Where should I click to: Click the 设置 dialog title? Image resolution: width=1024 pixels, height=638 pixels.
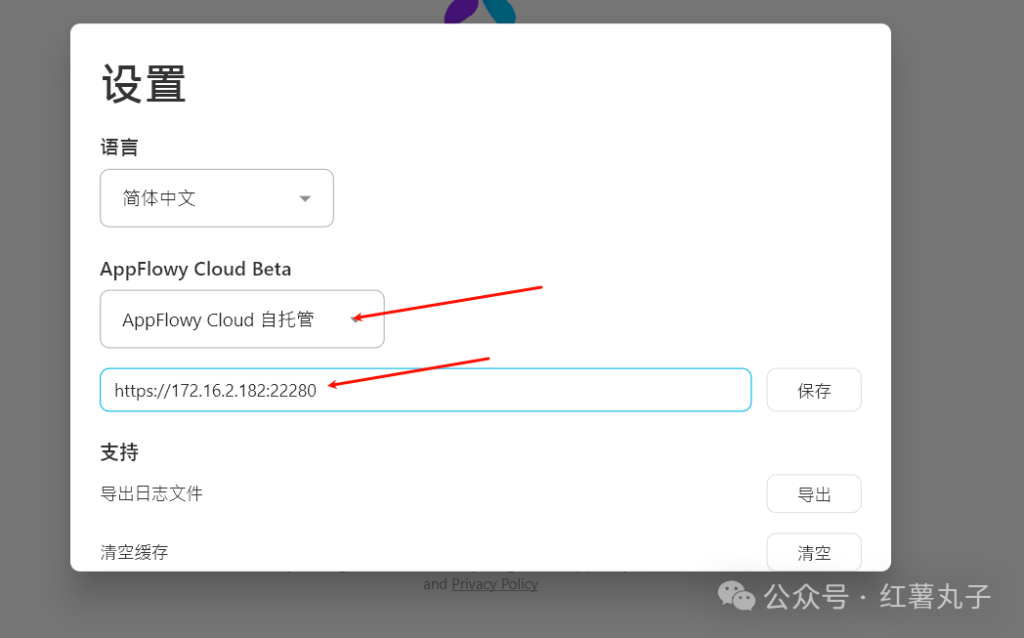(x=142, y=84)
